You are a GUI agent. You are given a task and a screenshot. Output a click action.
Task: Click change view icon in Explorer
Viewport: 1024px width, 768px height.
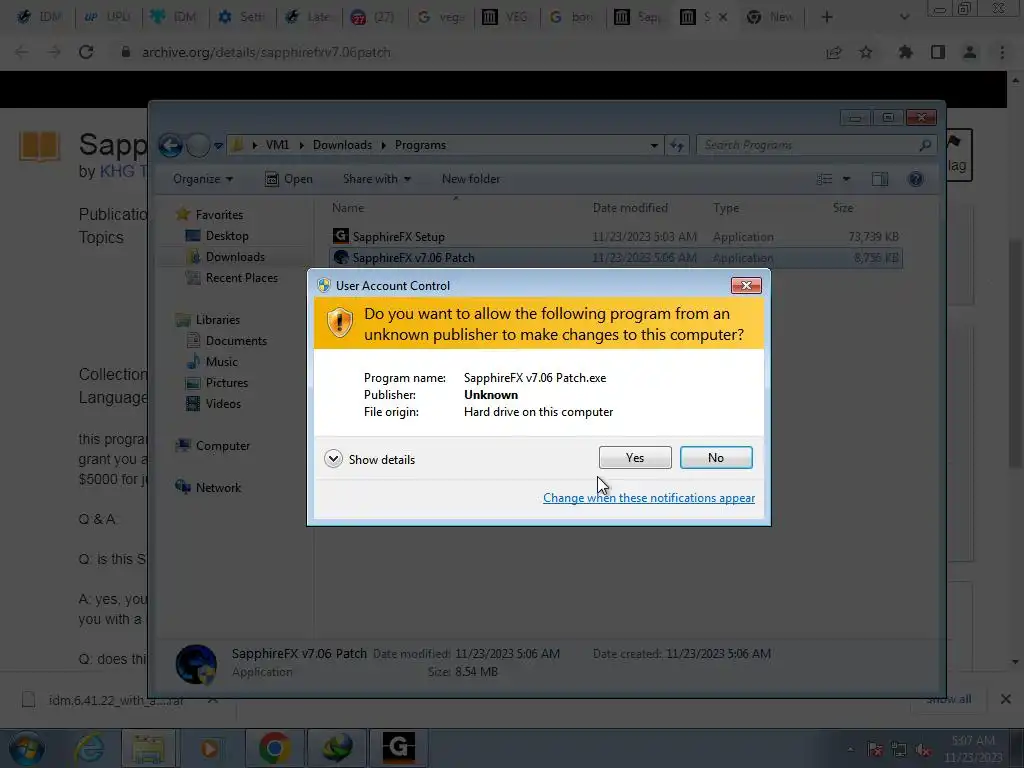click(x=824, y=179)
